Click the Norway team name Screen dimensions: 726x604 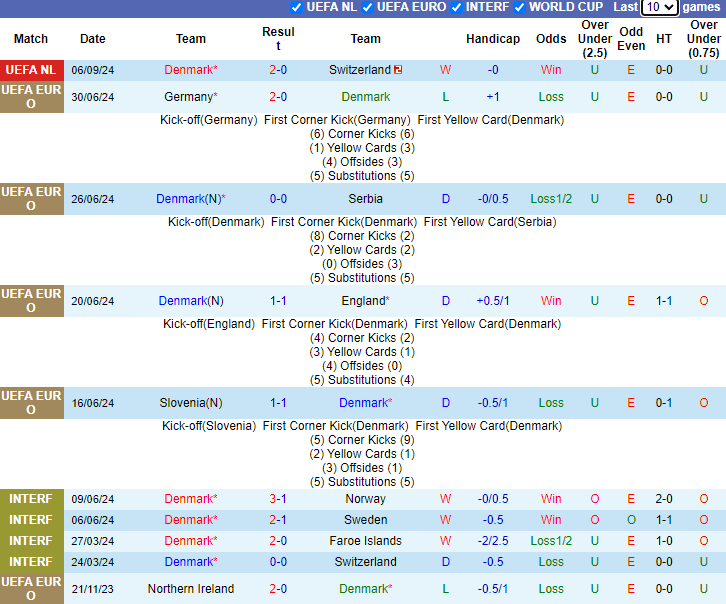pos(365,499)
